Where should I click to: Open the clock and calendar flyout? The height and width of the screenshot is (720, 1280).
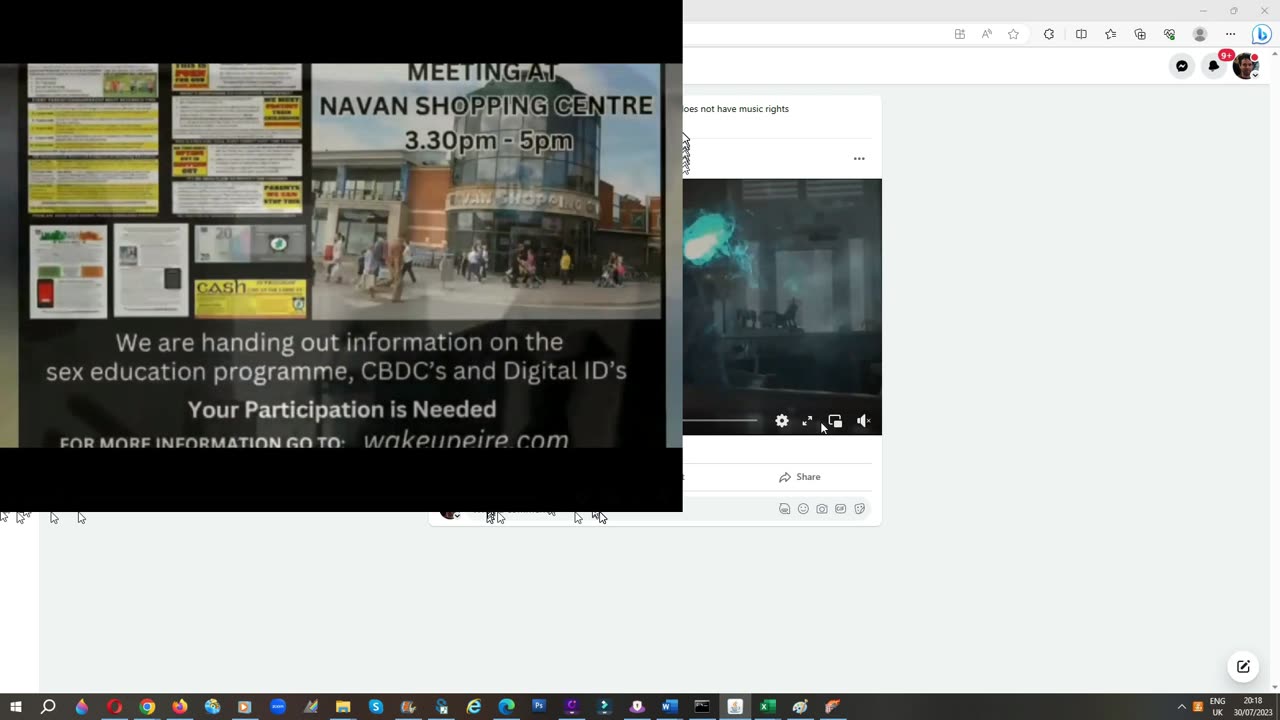1252,707
